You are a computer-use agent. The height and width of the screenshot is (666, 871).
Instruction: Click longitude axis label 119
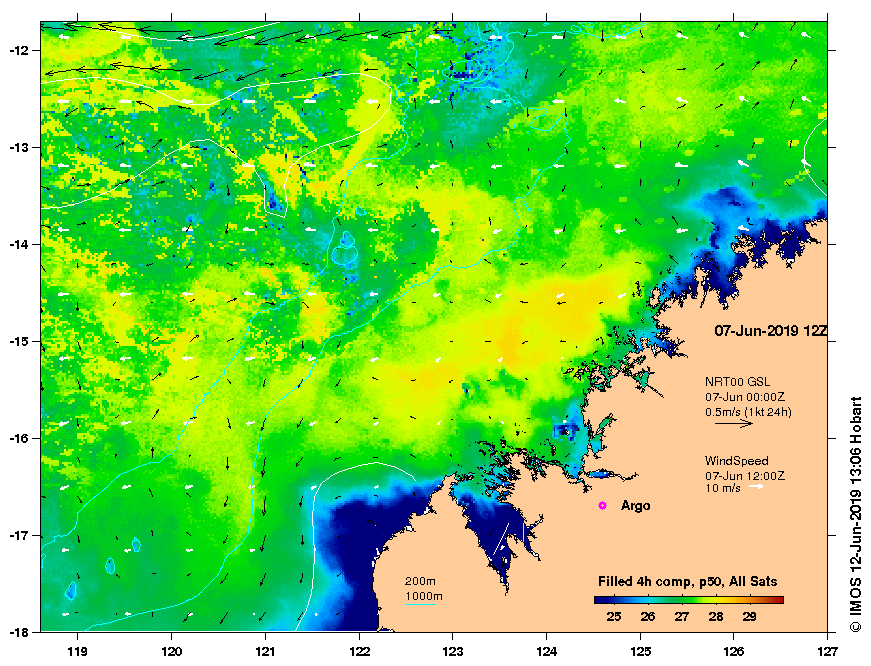[77, 651]
